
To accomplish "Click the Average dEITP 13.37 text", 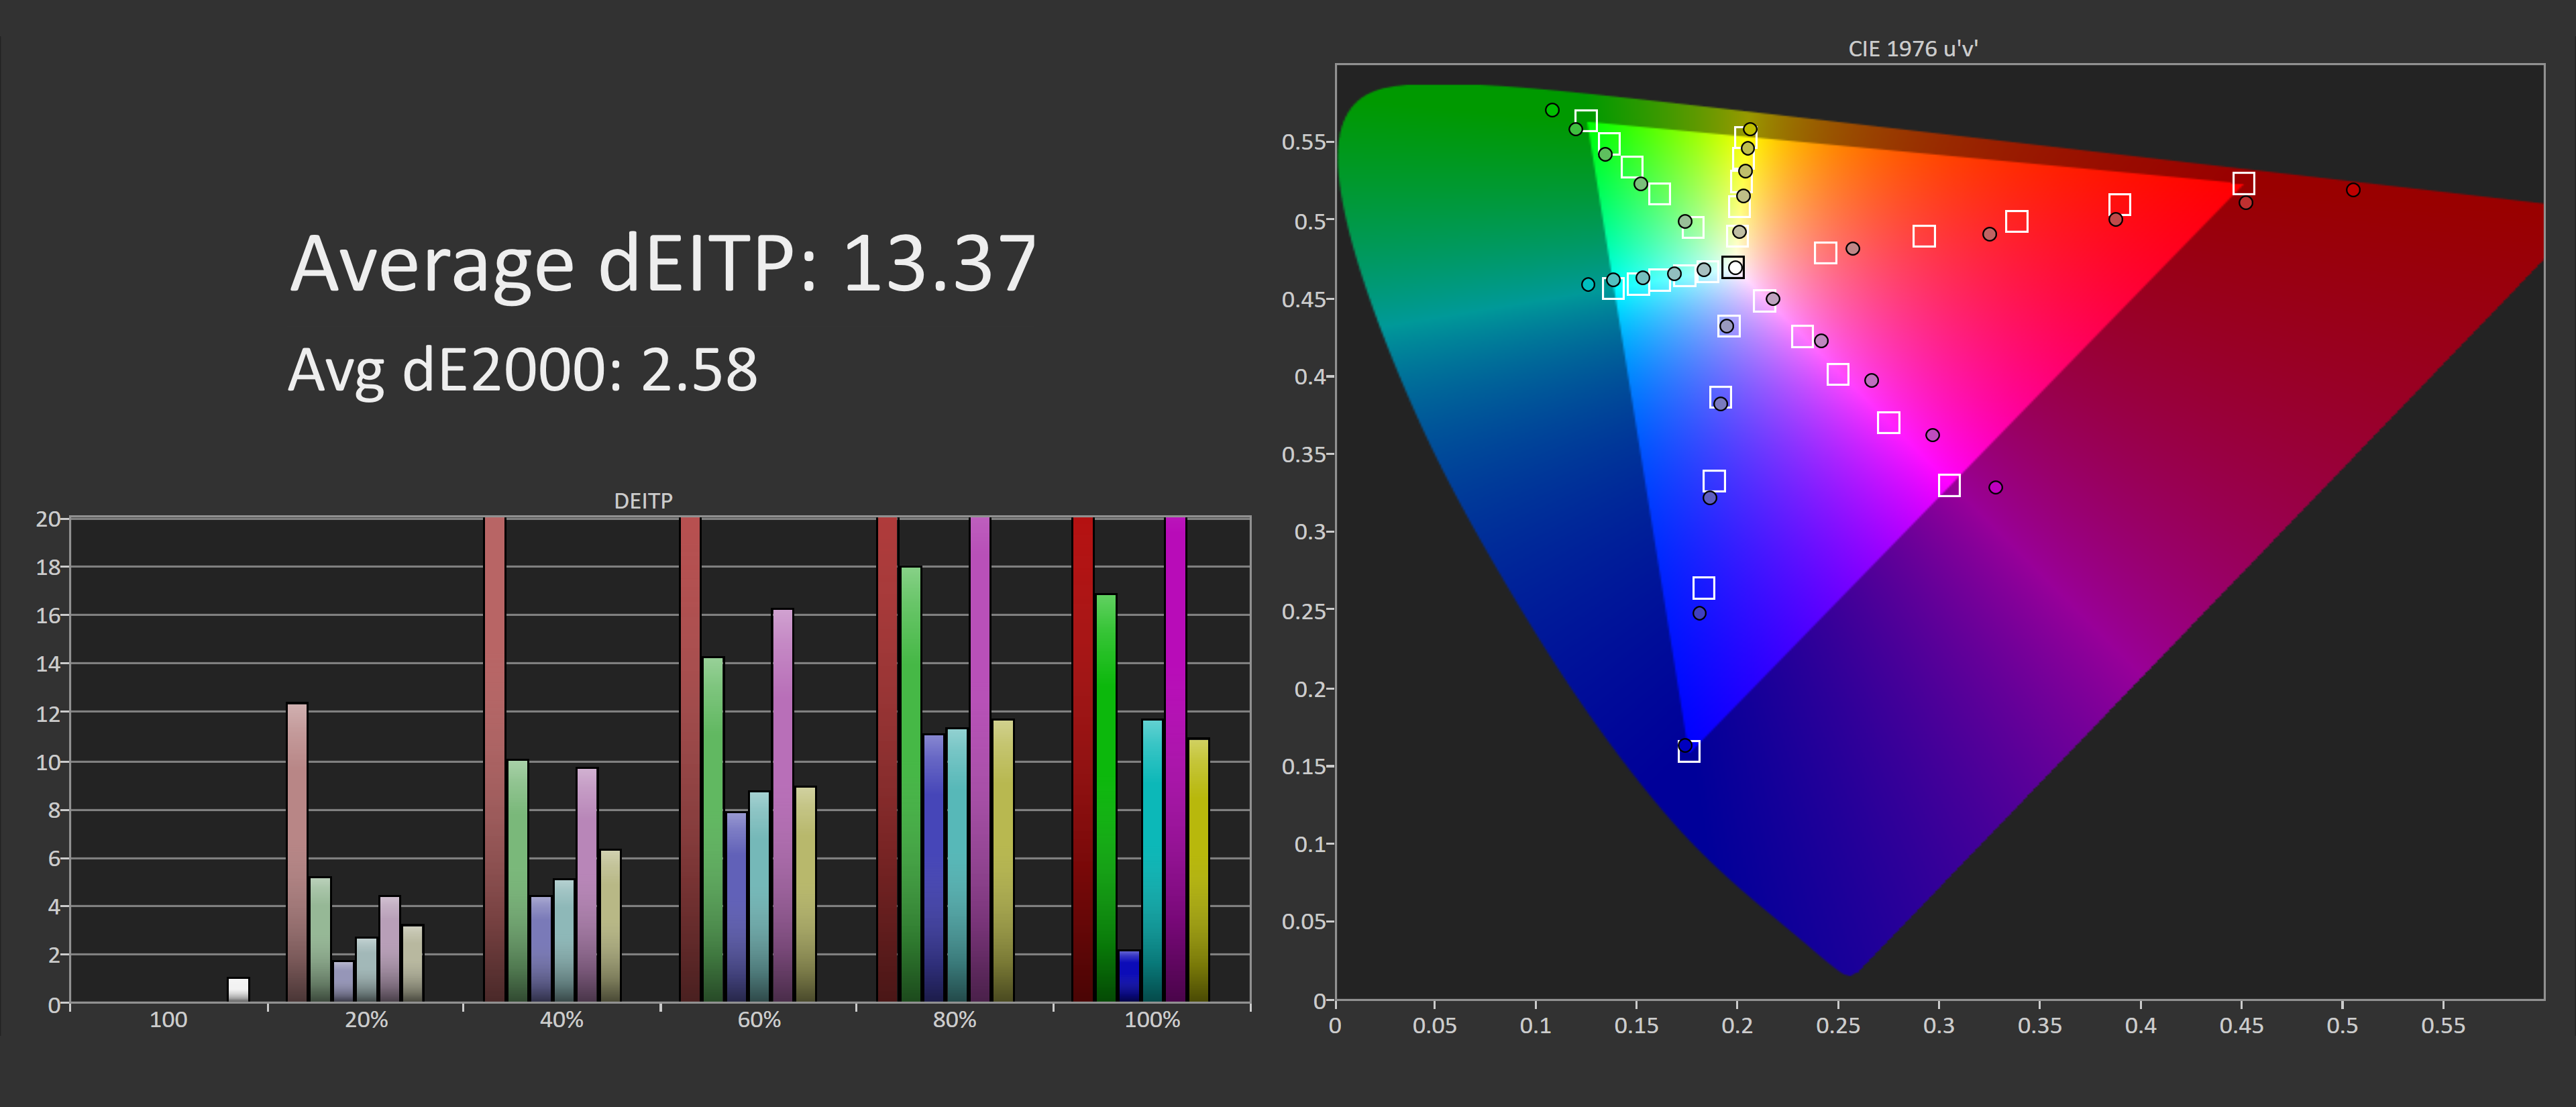I will (662, 264).
